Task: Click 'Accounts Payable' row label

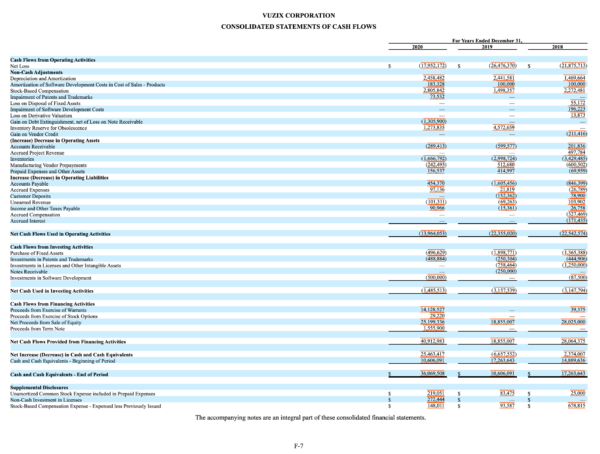Action: click(29, 184)
